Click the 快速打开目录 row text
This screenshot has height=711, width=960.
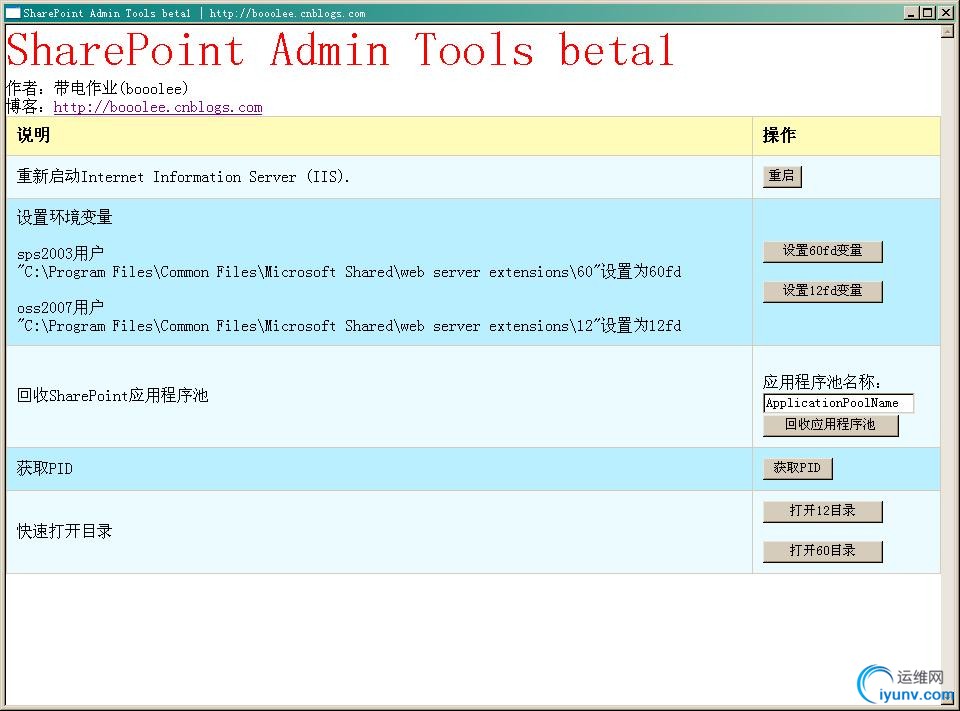pos(64,531)
